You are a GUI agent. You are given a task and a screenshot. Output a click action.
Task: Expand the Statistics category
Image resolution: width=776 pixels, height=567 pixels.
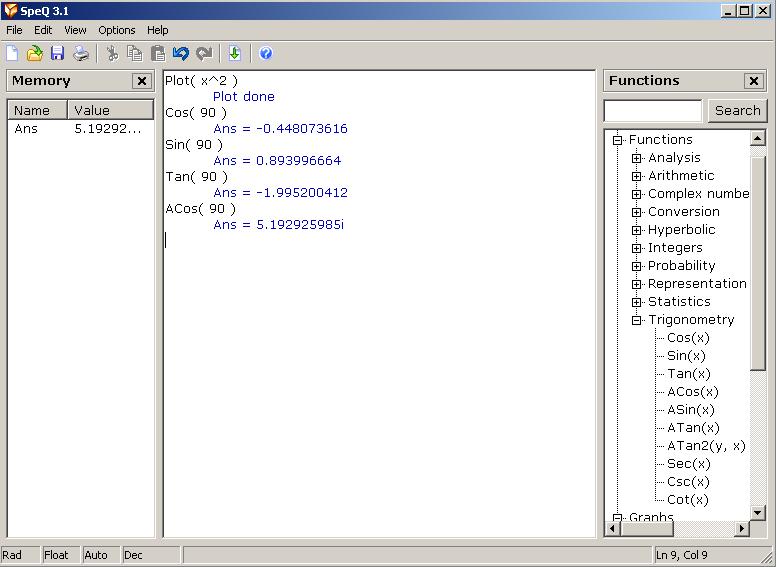point(636,302)
